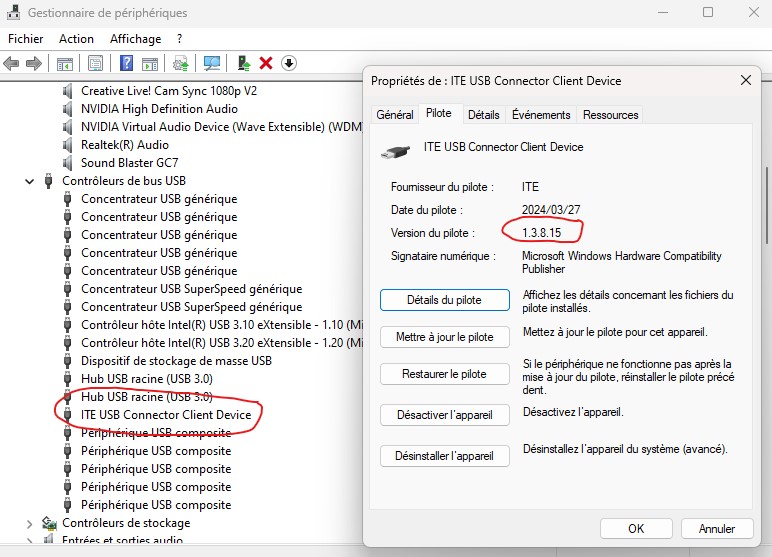Click the Détails du pilote button
Screen dimensions: 772x557
[x=444, y=300]
